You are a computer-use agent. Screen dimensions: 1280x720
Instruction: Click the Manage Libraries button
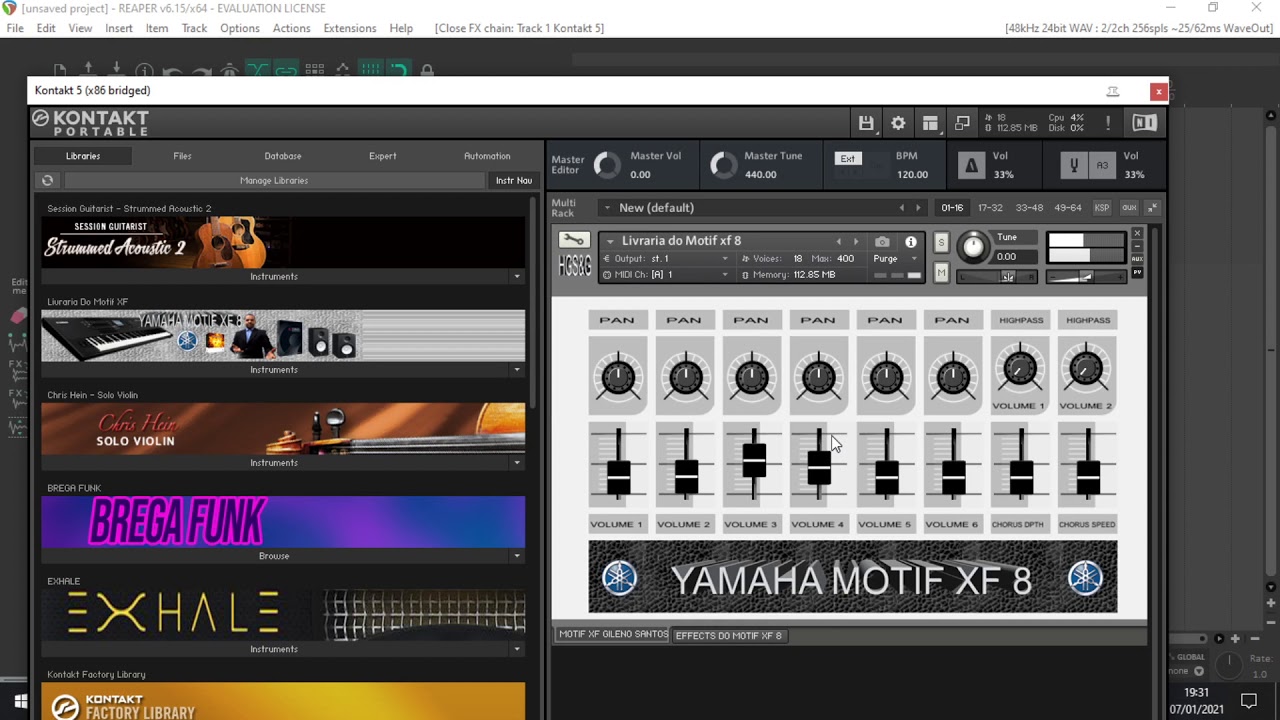pos(274,181)
